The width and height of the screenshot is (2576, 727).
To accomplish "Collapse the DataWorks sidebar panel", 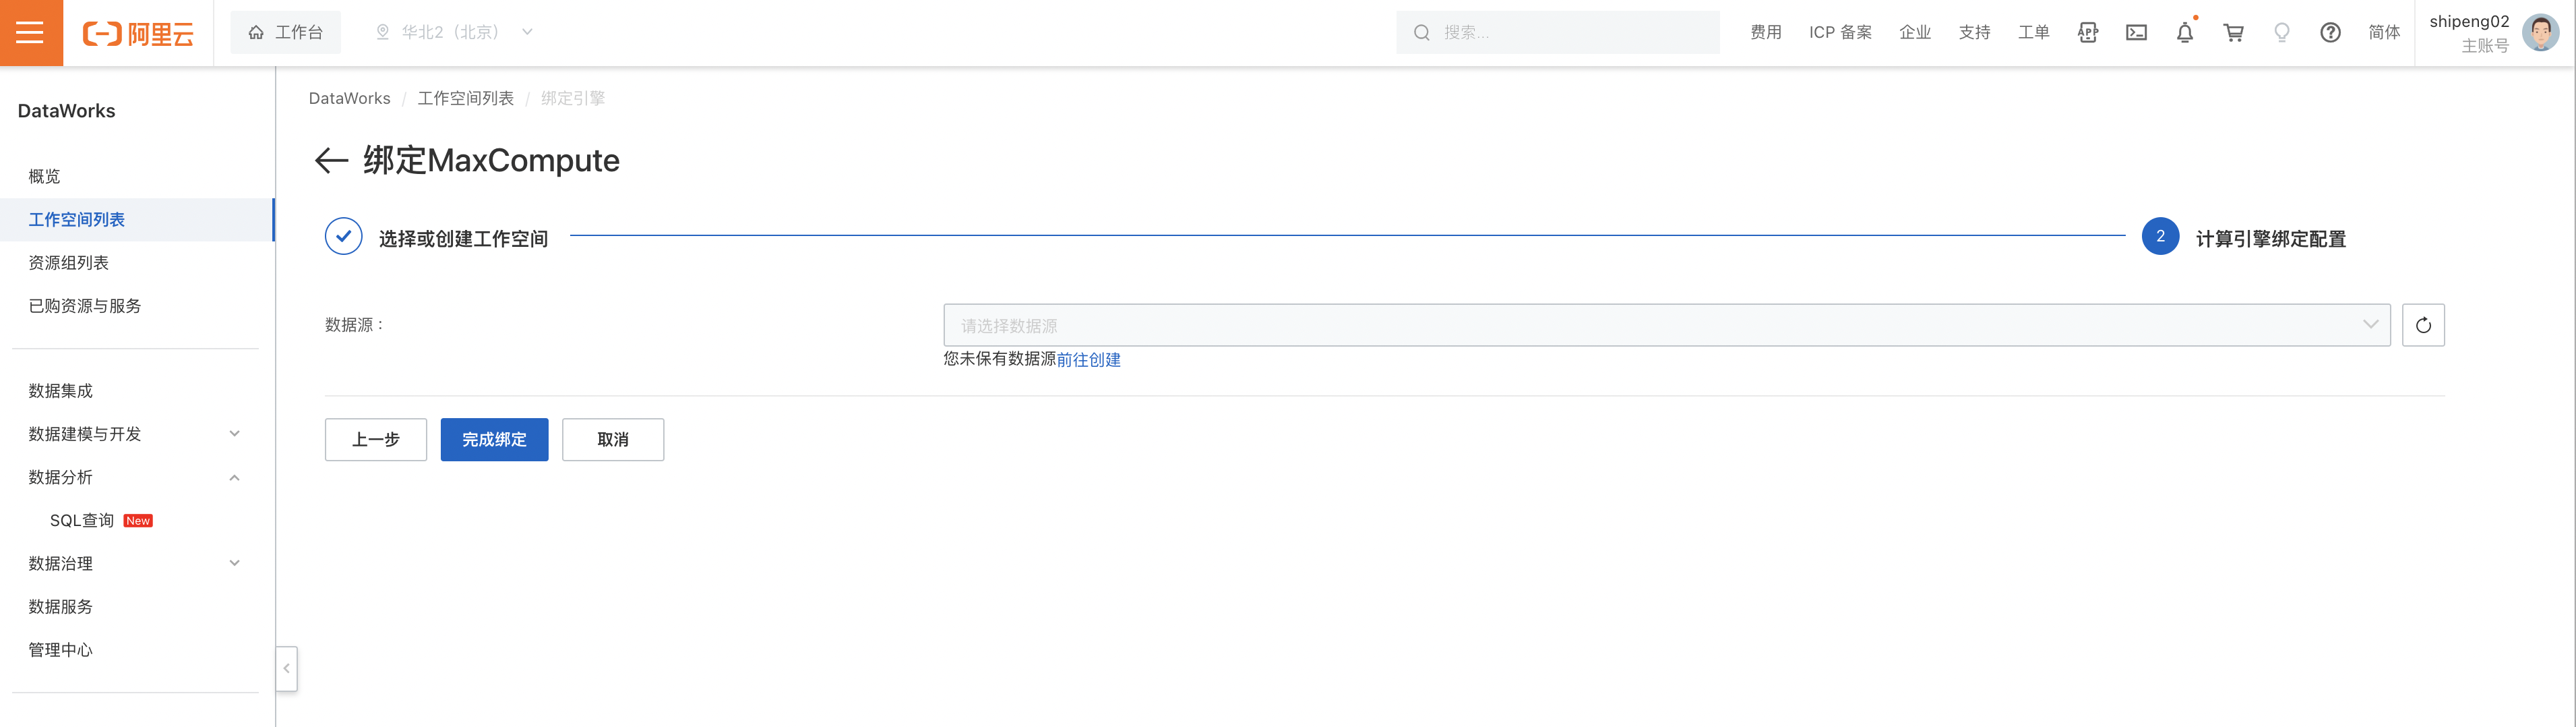I will [x=287, y=668].
